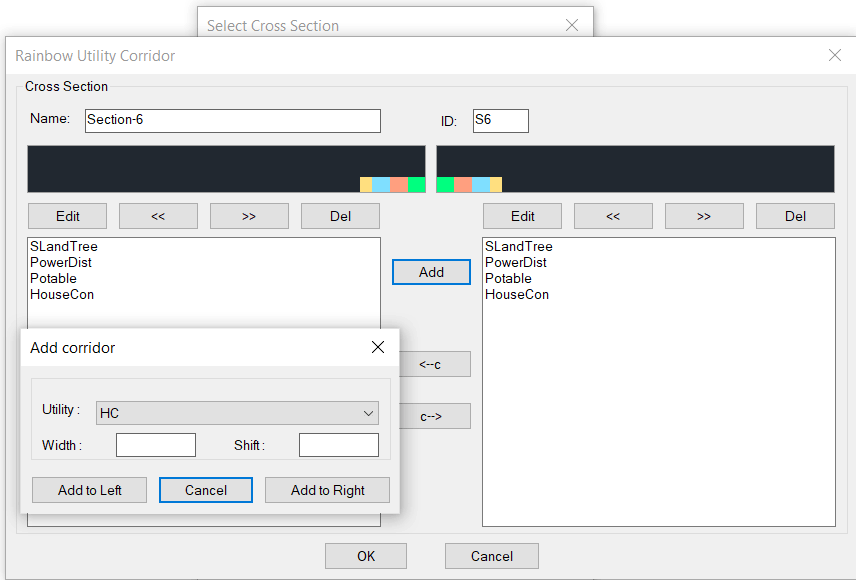
Task: Click the light blue swatch in right preview
Action: click(480, 184)
